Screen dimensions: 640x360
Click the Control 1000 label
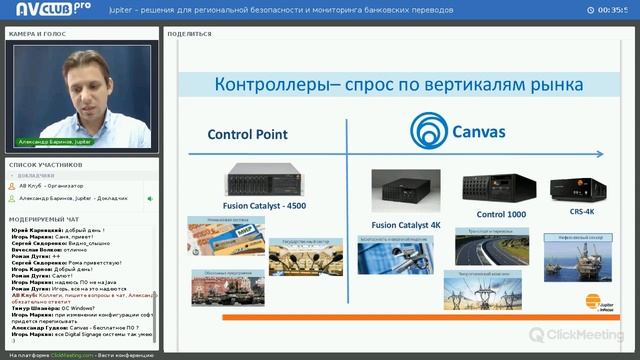coord(501,214)
